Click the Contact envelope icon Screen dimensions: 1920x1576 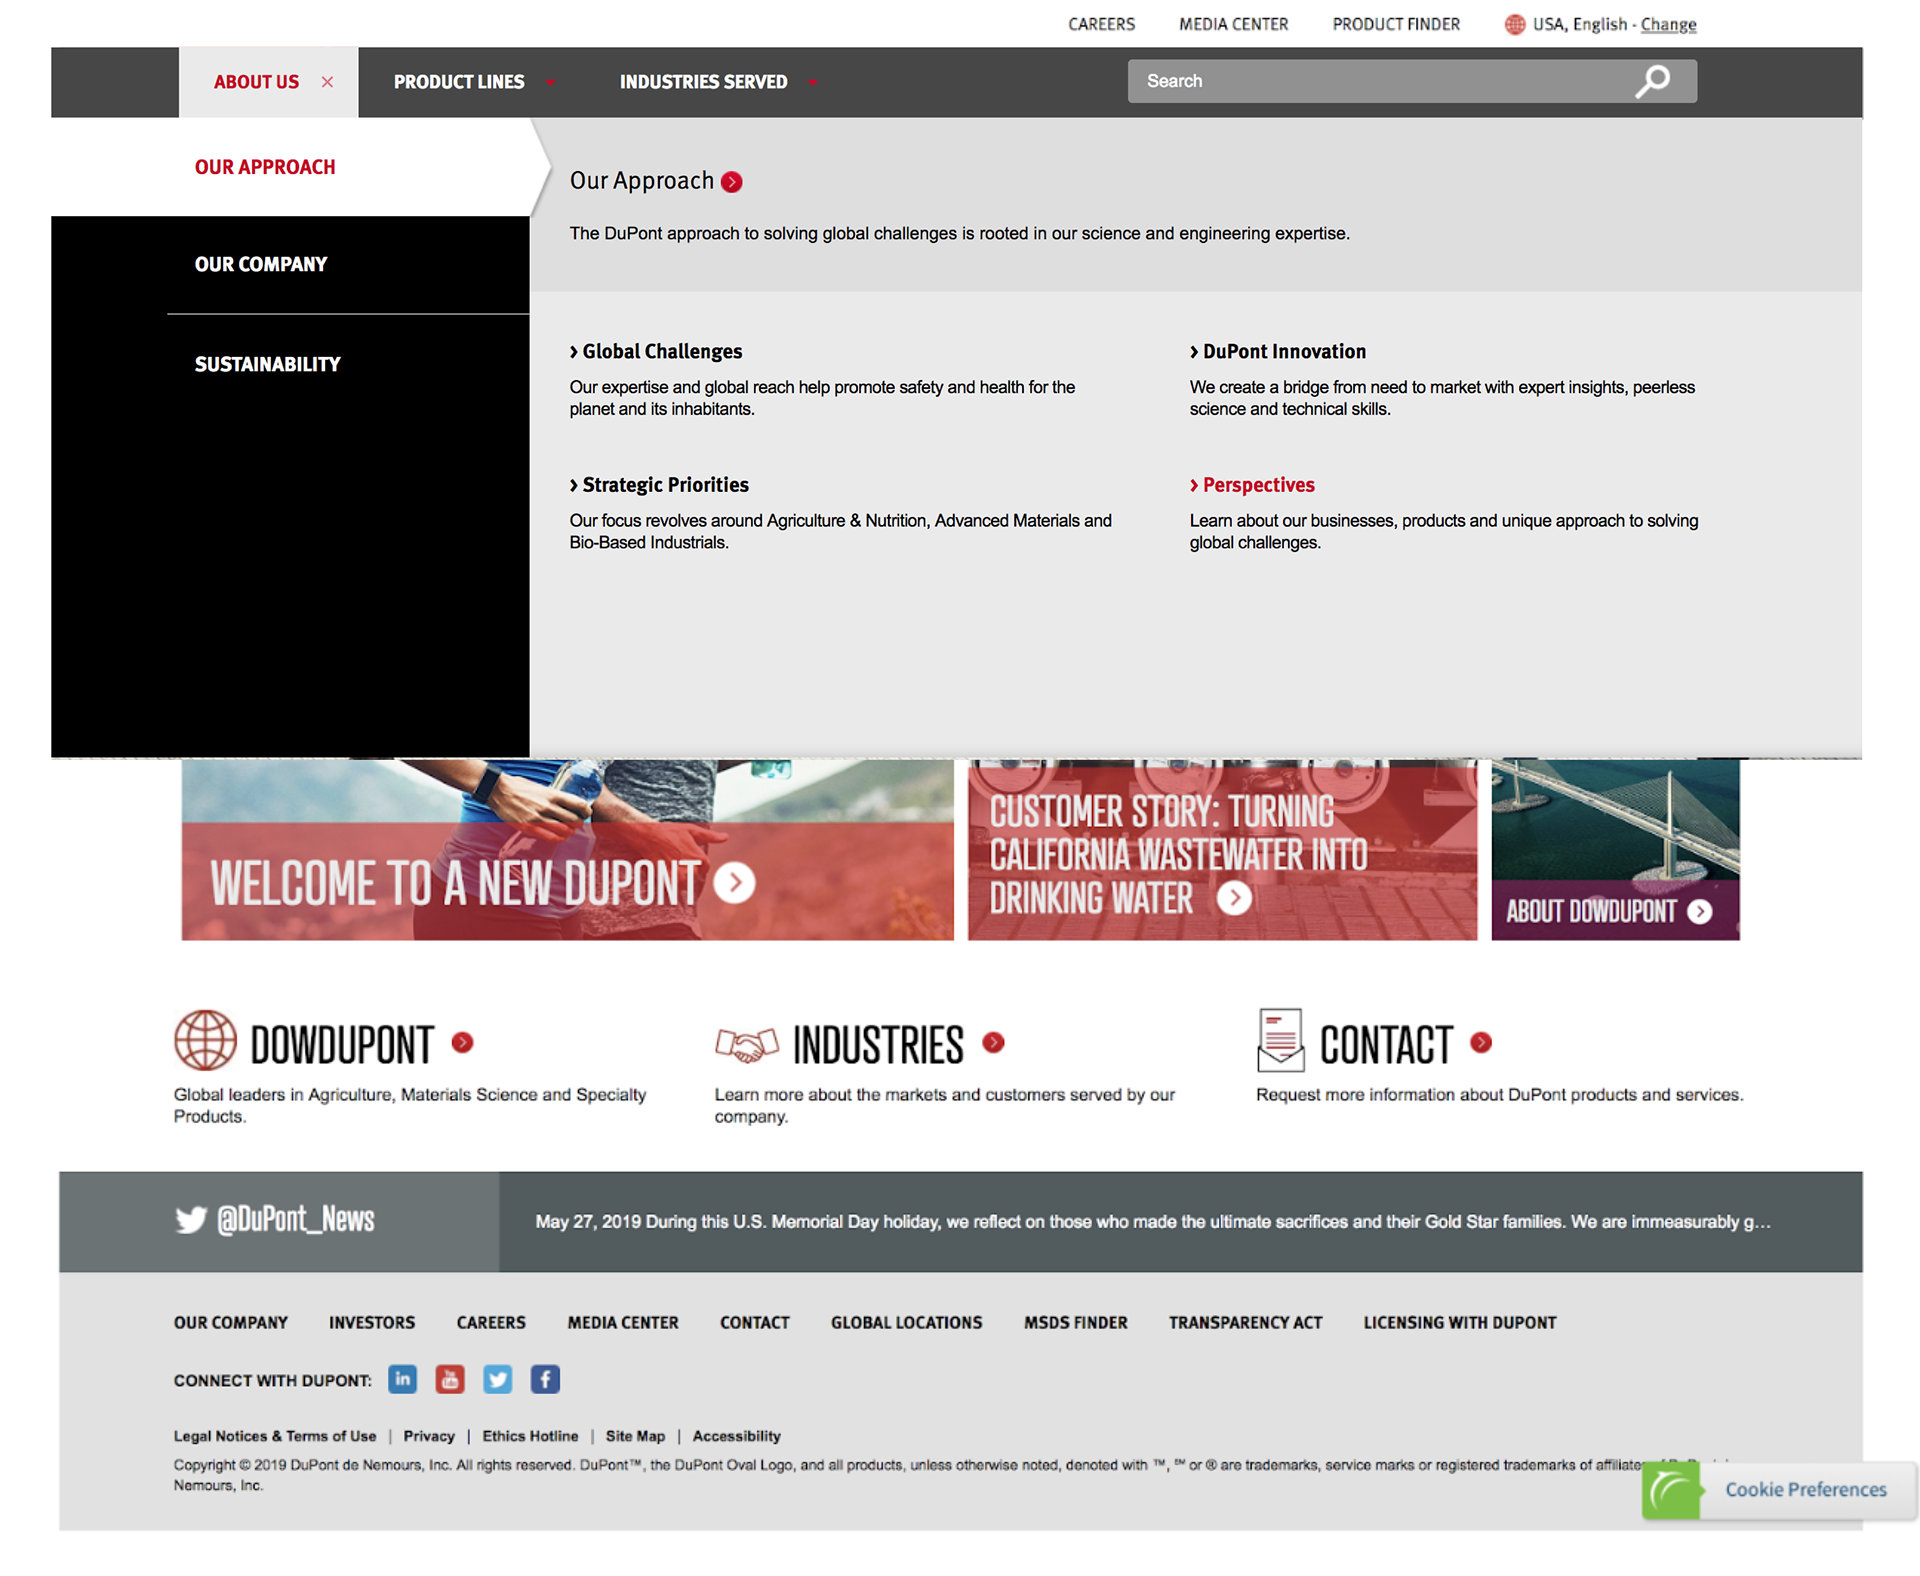click(1280, 1040)
